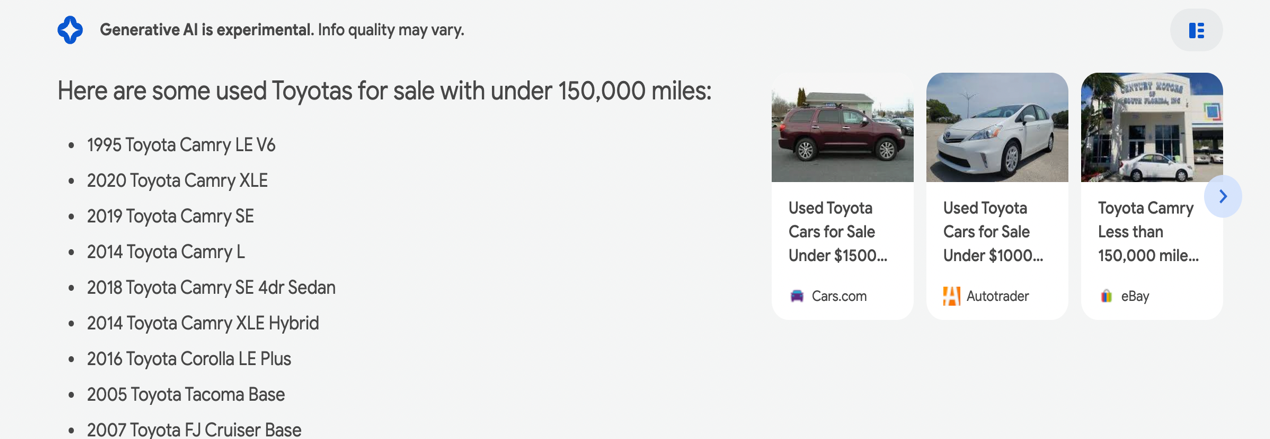Click the eBay source label

[1135, 296]
